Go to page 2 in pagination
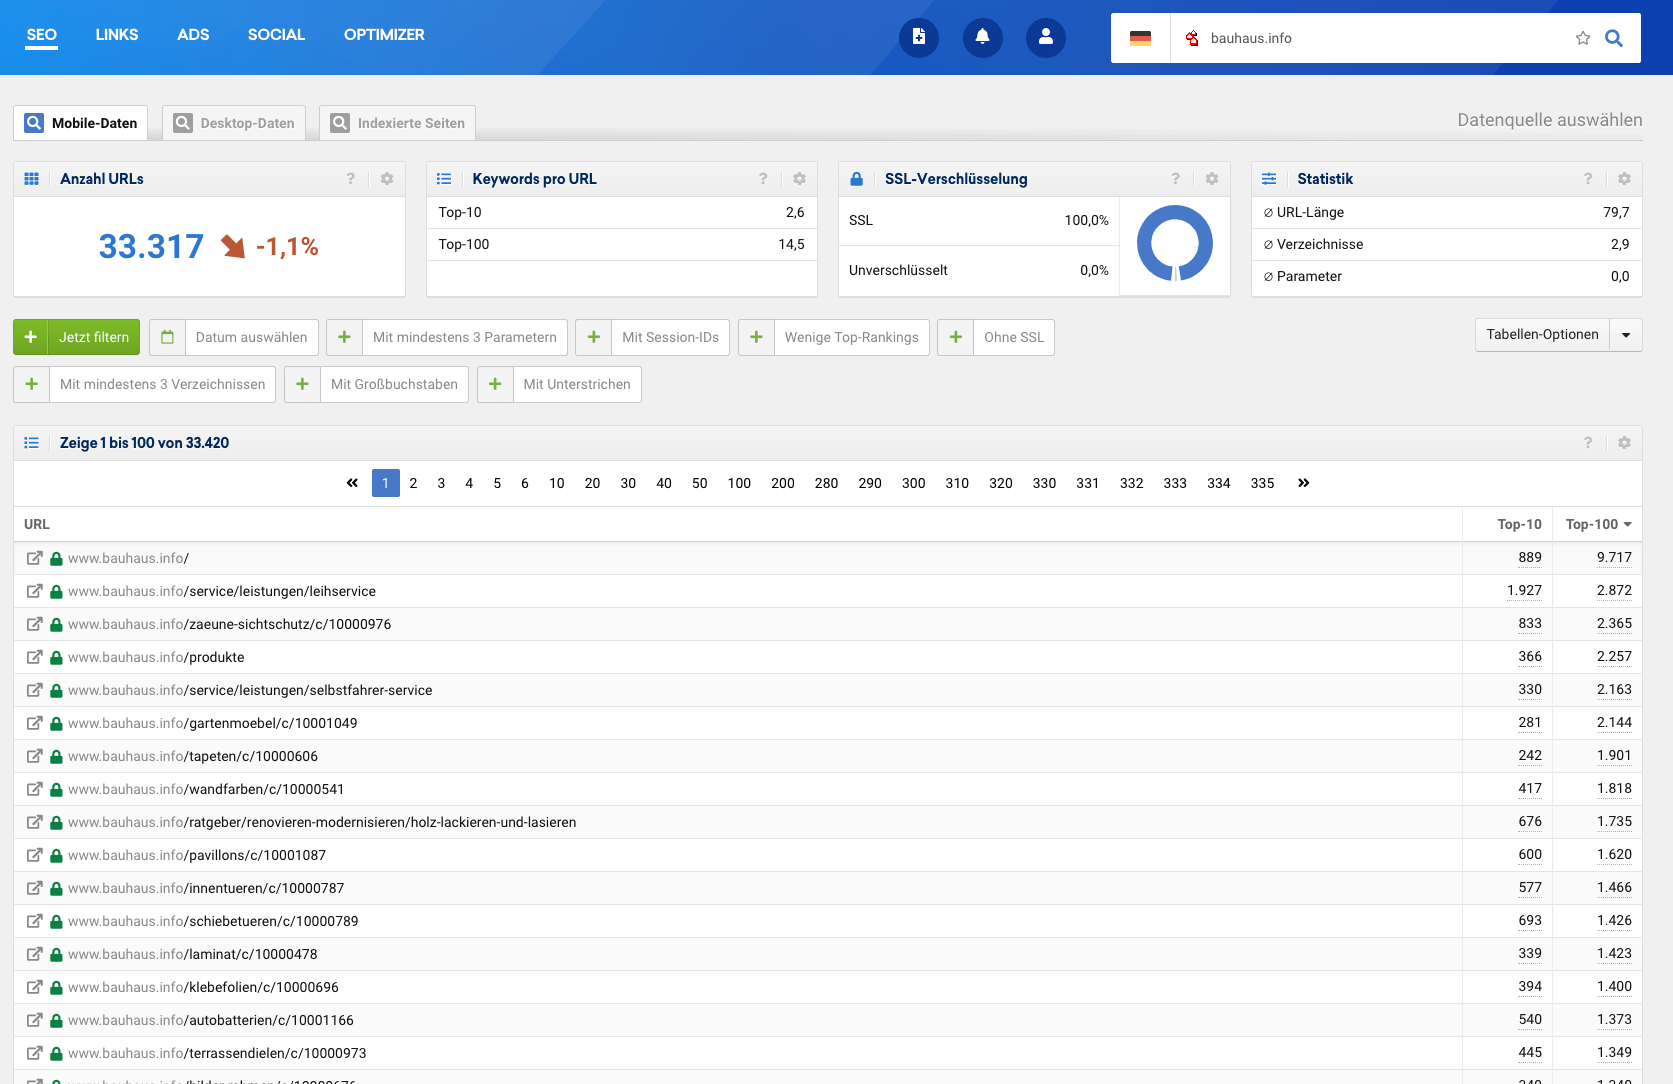The width and height of the screenshot is (1673, 1084). (413, 483)
